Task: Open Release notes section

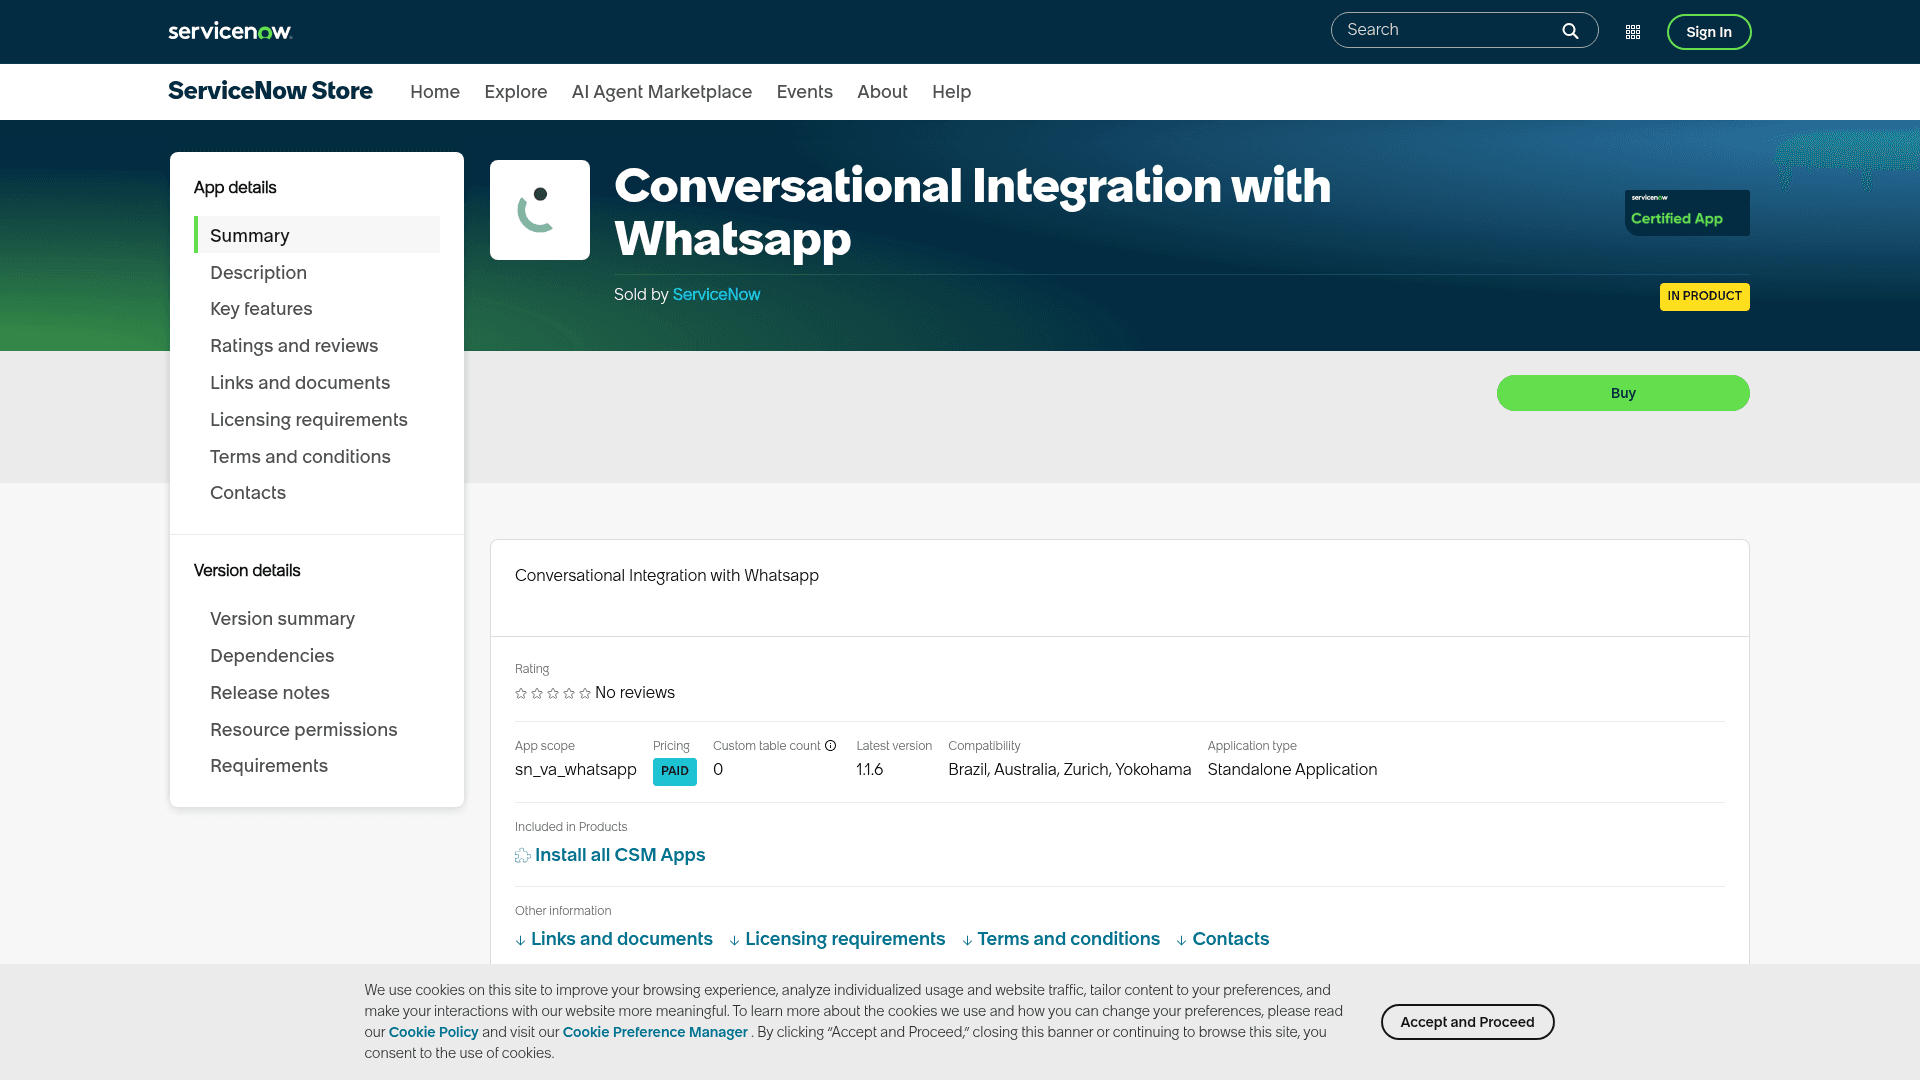Action: point(270,693)
